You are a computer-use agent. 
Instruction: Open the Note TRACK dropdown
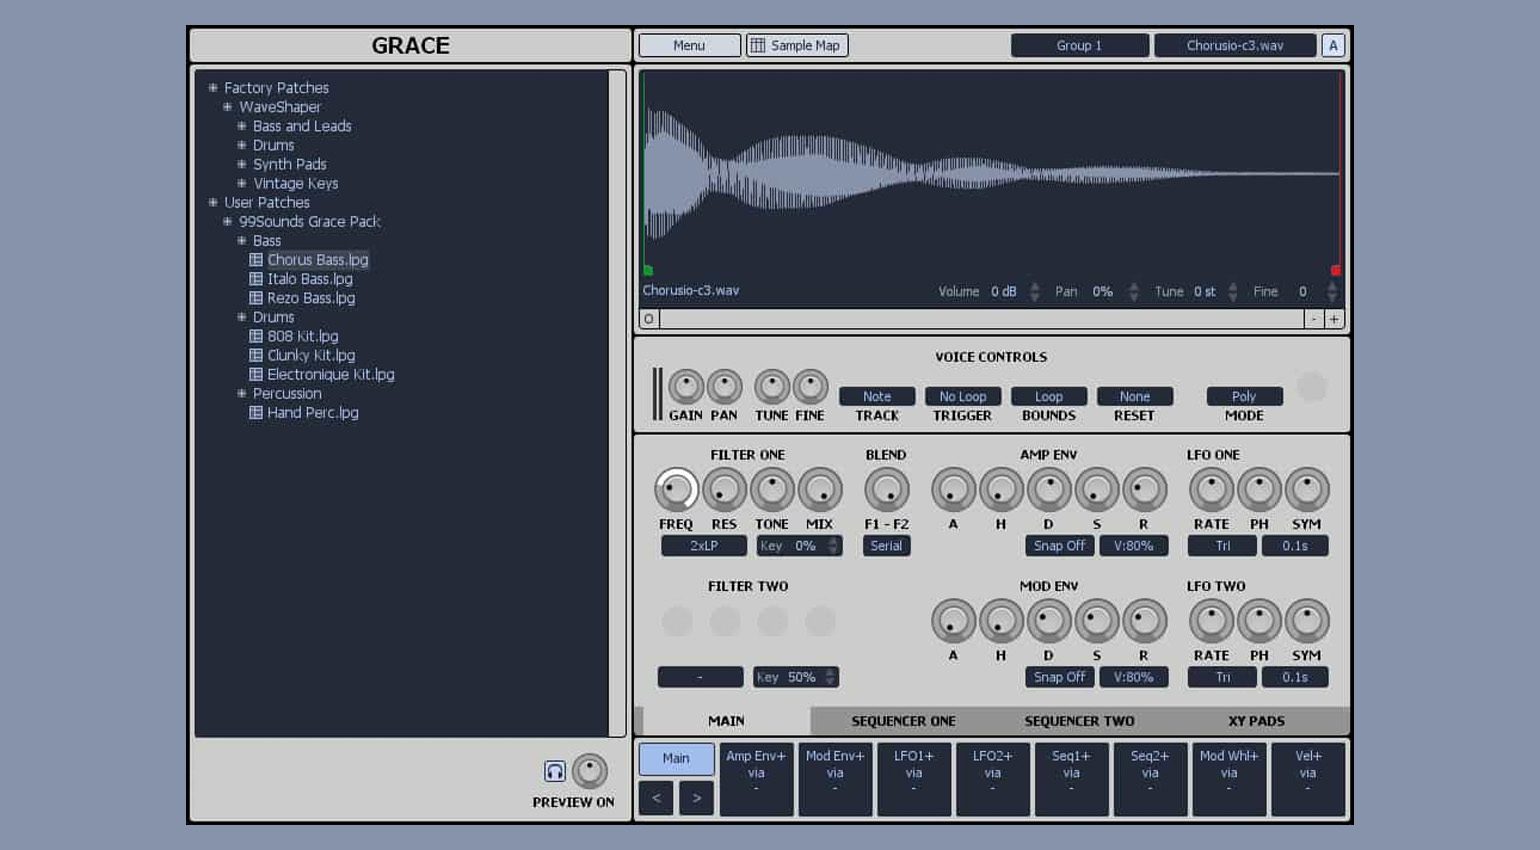(x=877, y=396)
